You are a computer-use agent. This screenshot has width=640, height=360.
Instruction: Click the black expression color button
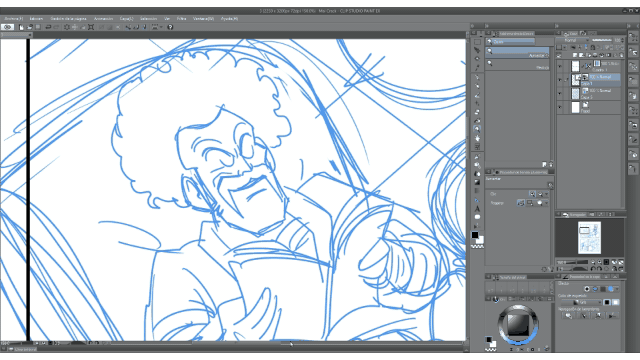pos(607,302)
